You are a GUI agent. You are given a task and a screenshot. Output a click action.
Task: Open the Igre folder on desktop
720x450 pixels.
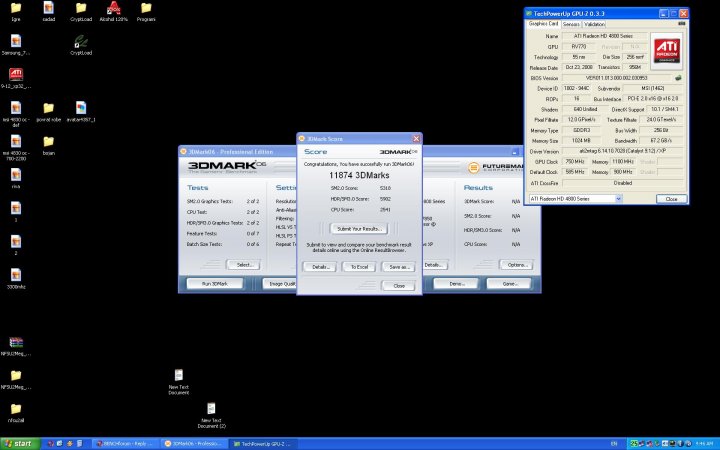tap(16, 8)
